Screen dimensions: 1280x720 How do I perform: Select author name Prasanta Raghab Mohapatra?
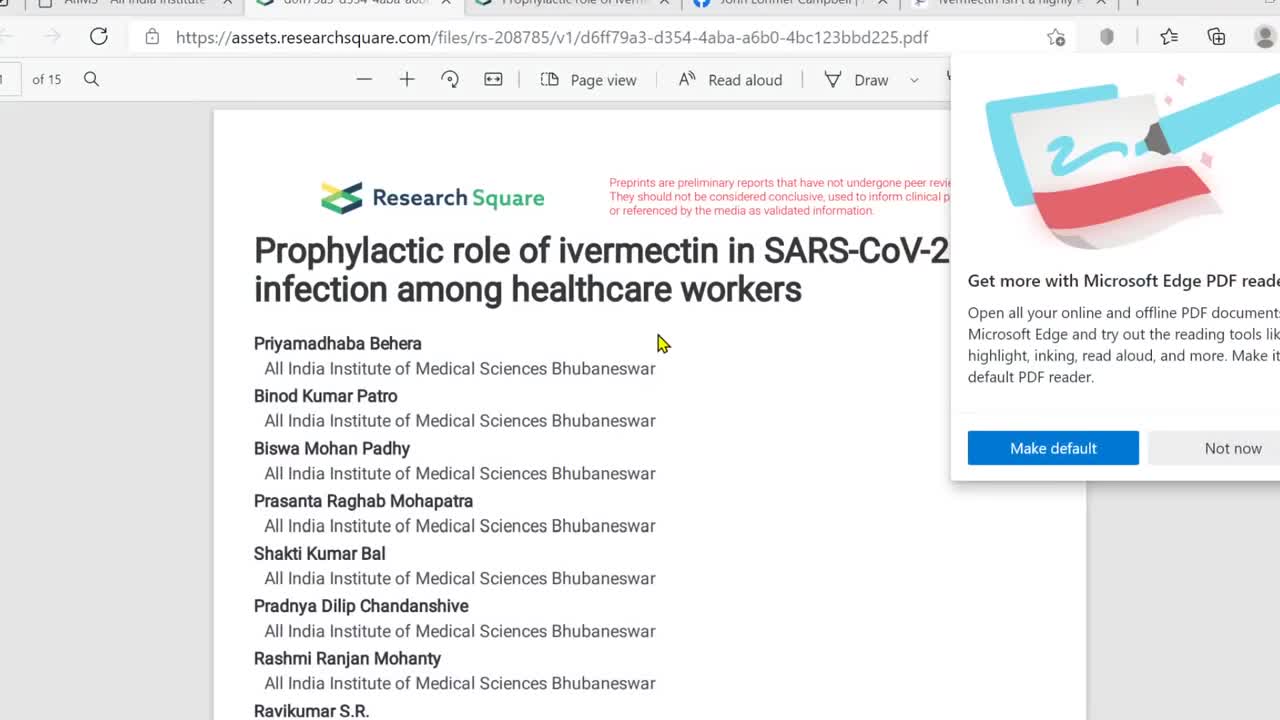[x=363, y=501]
